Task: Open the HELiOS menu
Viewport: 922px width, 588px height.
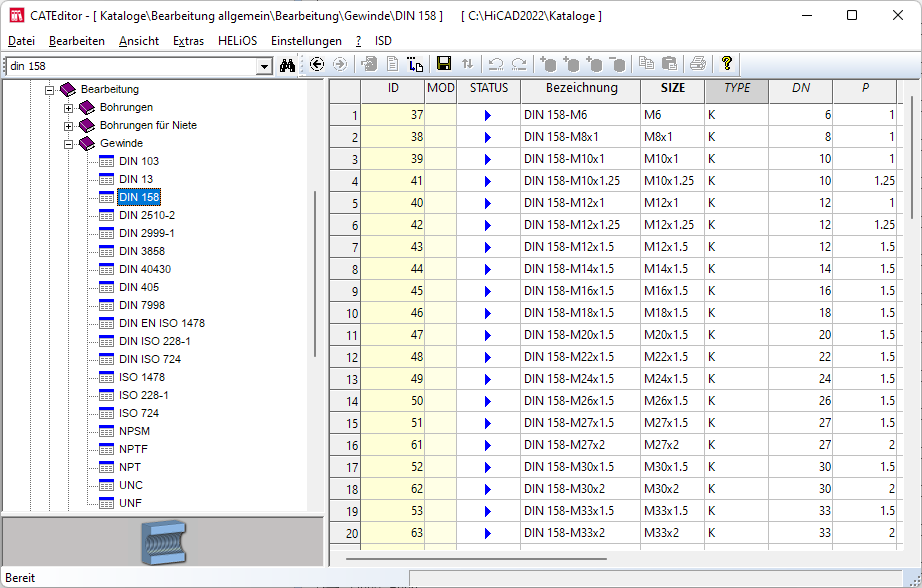Action: click(237, 41)
